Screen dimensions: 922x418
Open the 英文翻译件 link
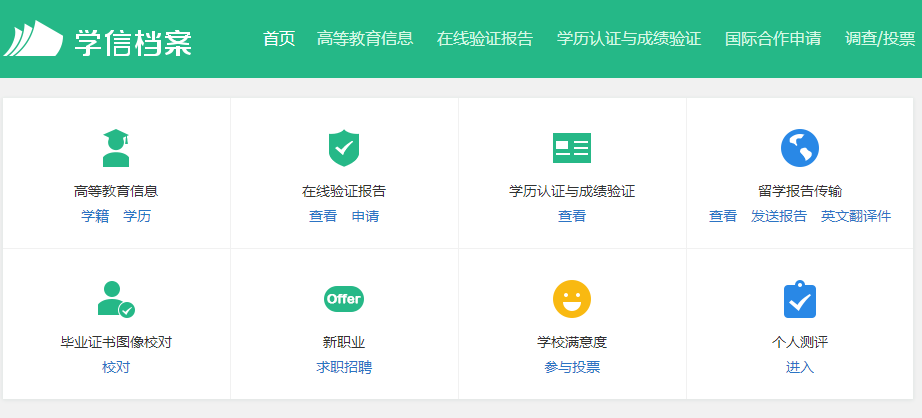point(855,216)
